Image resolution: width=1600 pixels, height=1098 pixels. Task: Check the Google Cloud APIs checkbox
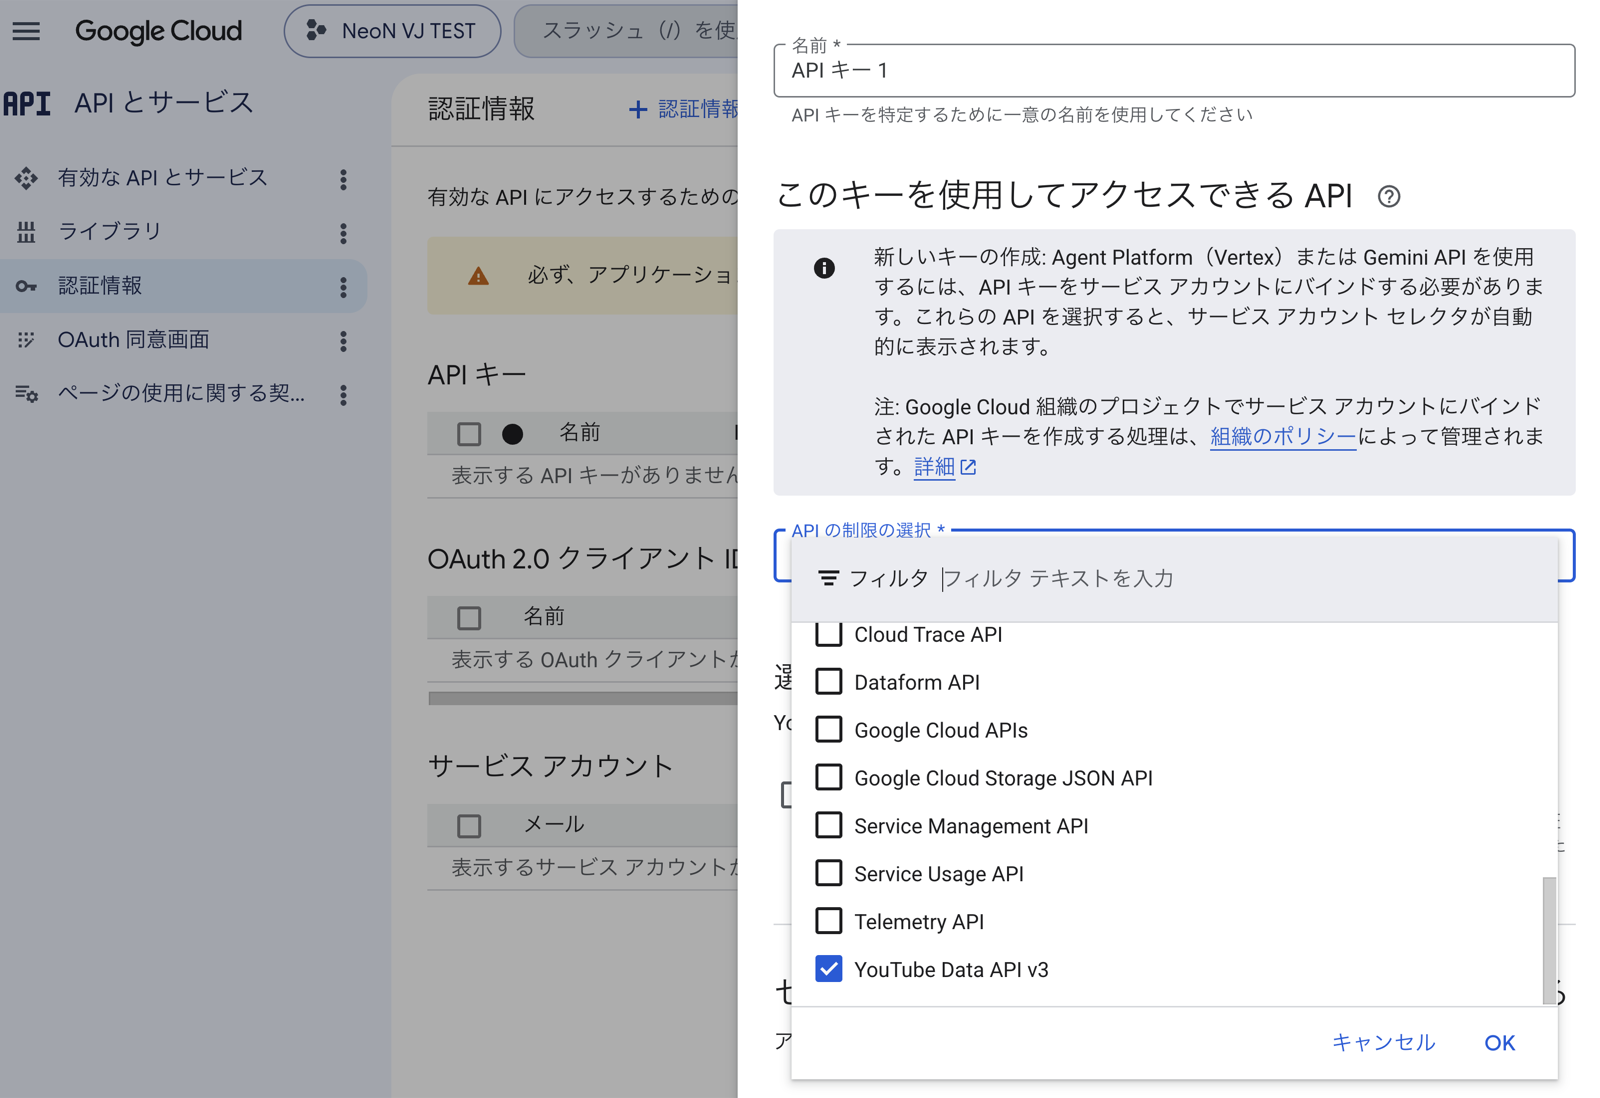828,730
